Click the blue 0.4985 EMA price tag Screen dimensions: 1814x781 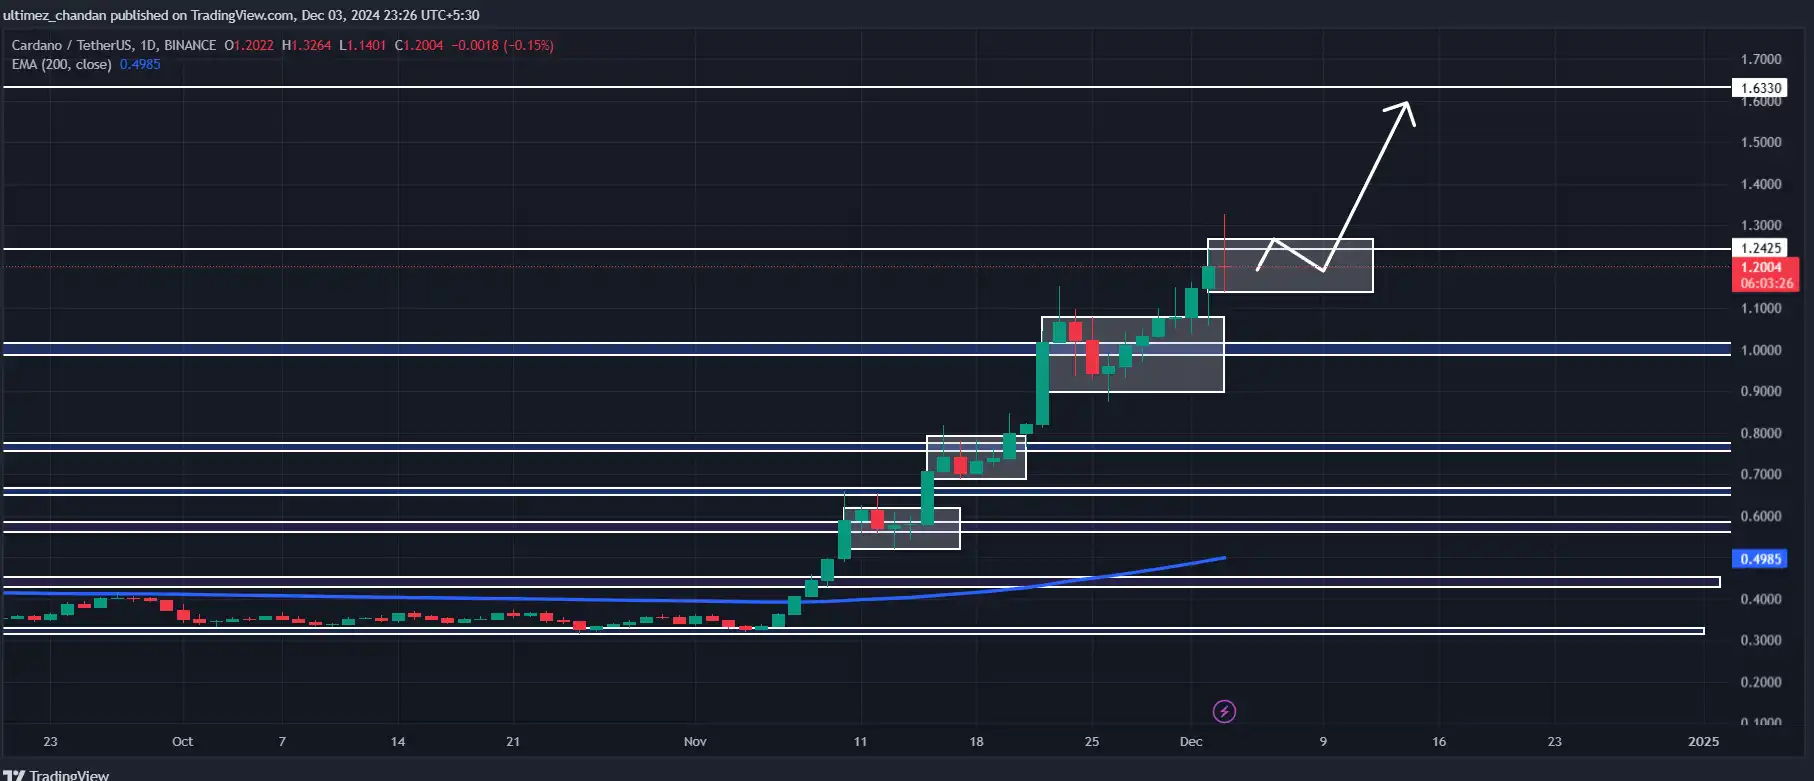pos(1760,559)
